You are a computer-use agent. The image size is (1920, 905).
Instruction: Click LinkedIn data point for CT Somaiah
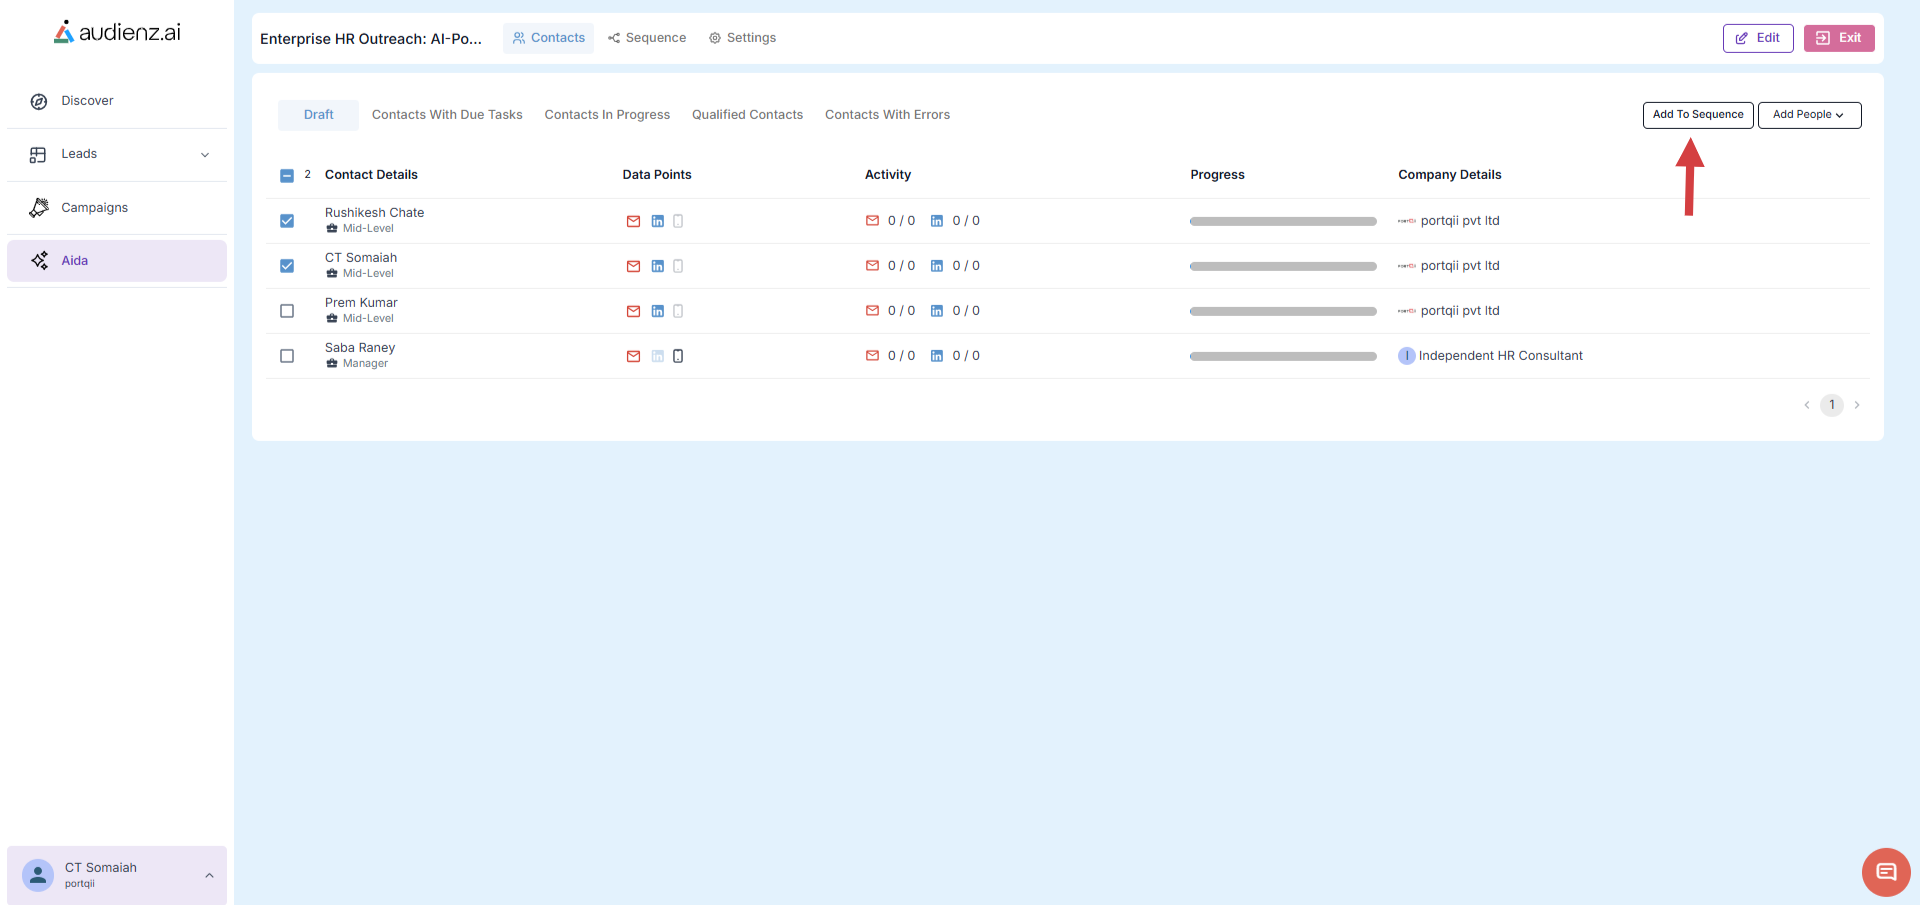coord(657,266)
